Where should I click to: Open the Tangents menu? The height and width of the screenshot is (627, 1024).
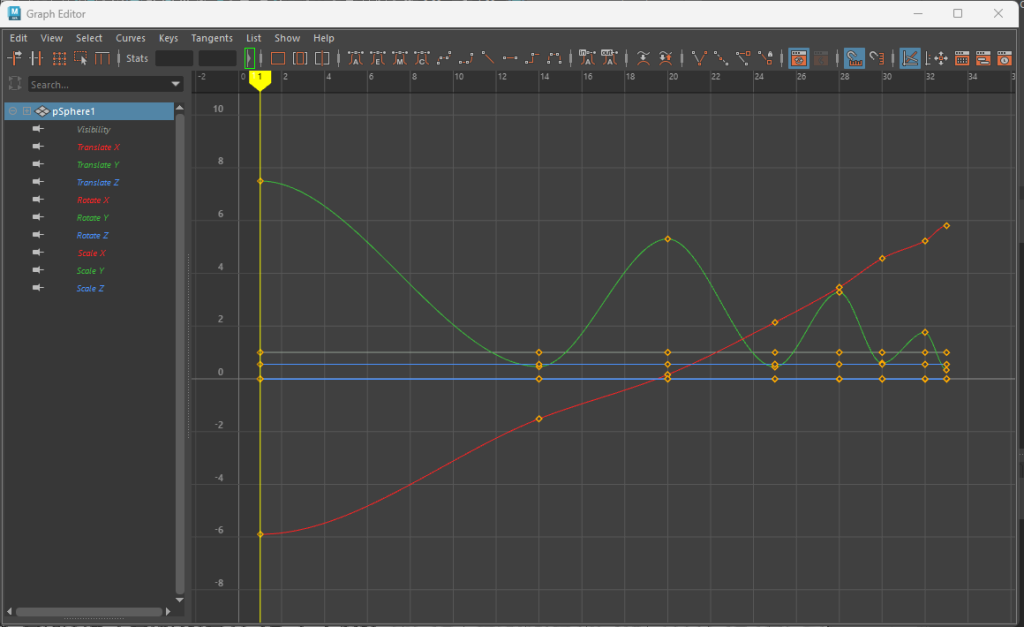210,38
